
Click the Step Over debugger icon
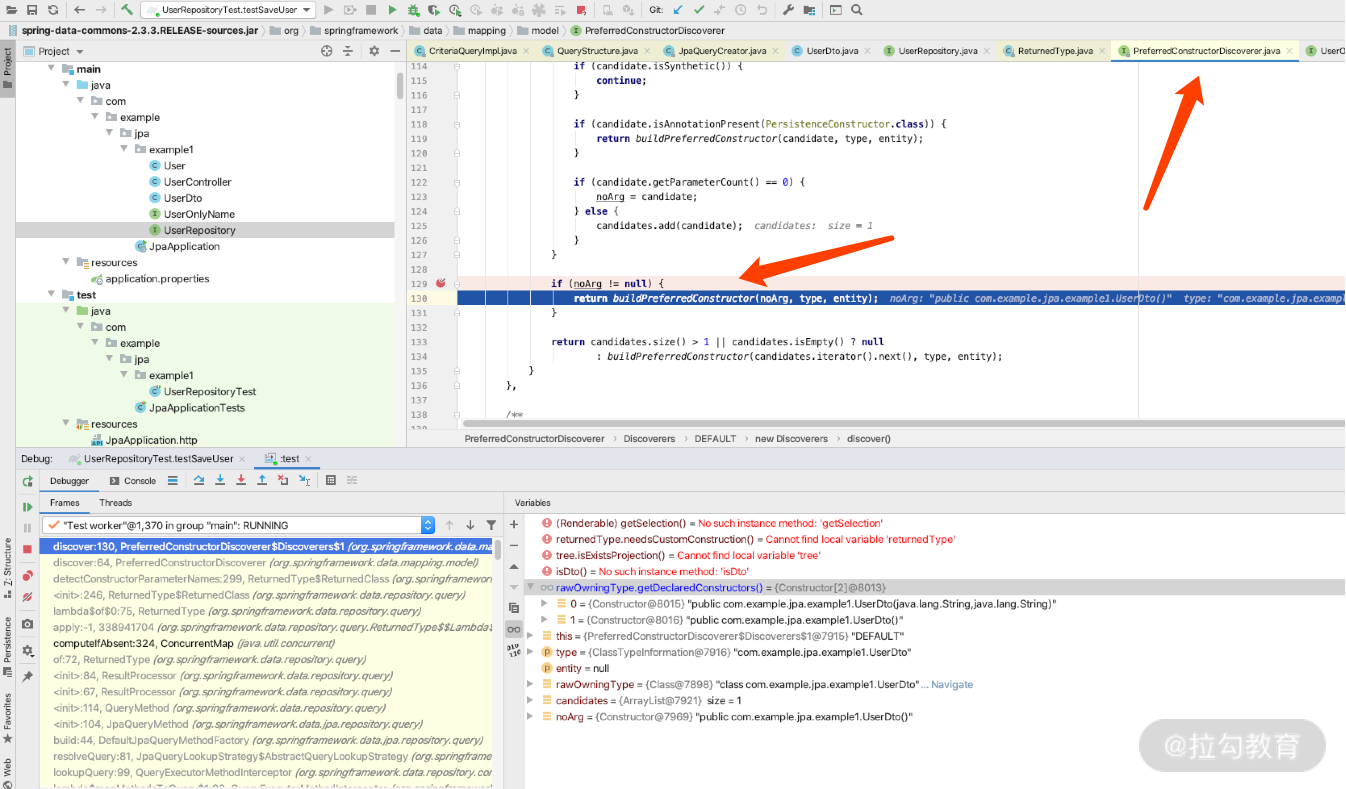pos(198,481)
